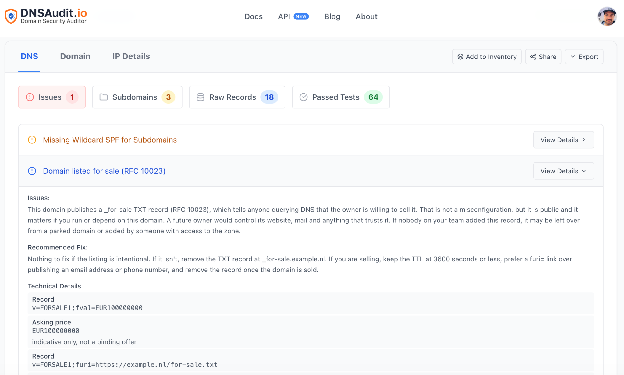Switch to the IP Details tab

pos(131,56)
